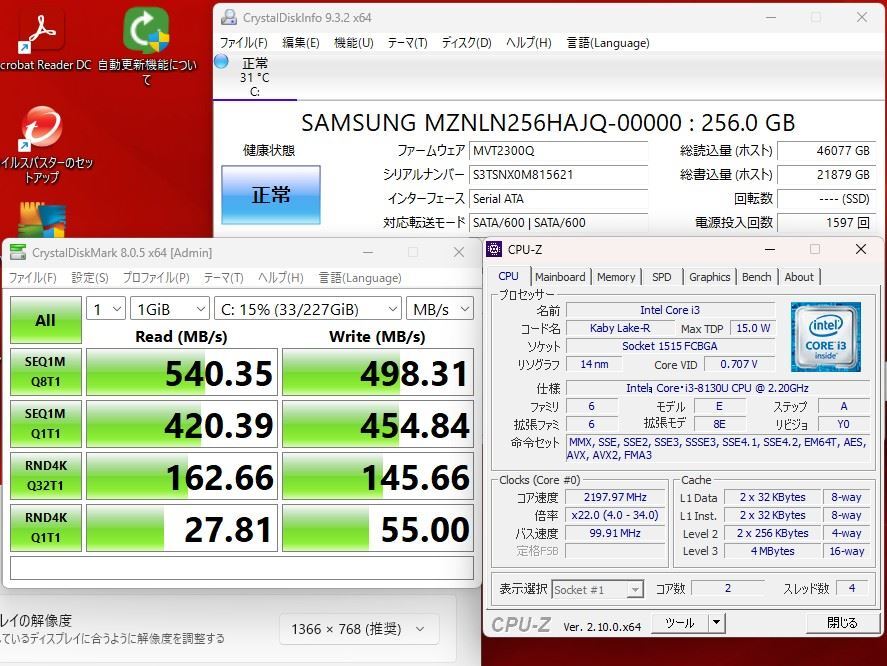Run the SEQ1M Q8T1 benchmark
Image resolution: width=887 pixels, height=666 pixels.
point(46,372)
